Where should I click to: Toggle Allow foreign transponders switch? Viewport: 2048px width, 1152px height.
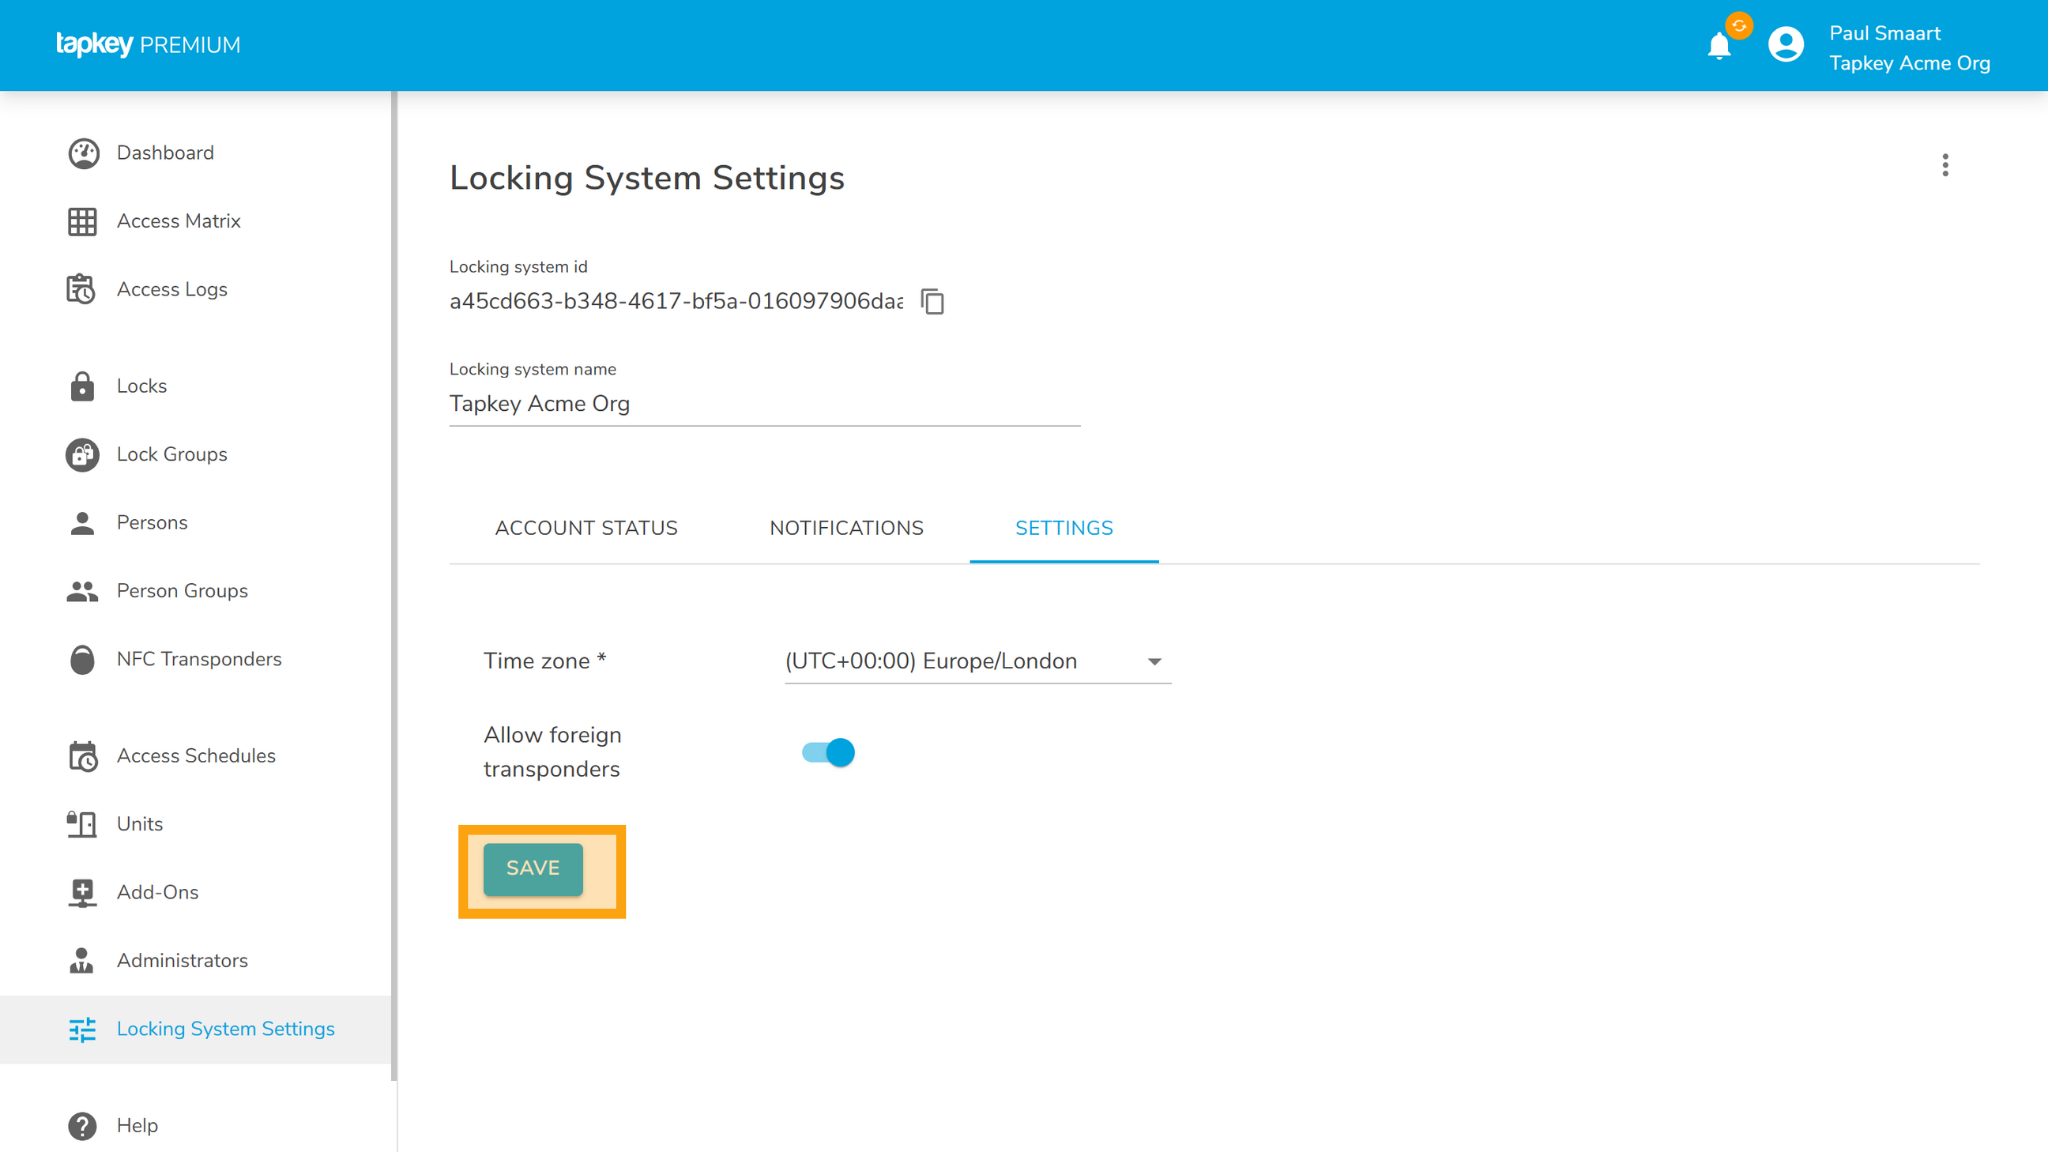(x=828, y=753)
